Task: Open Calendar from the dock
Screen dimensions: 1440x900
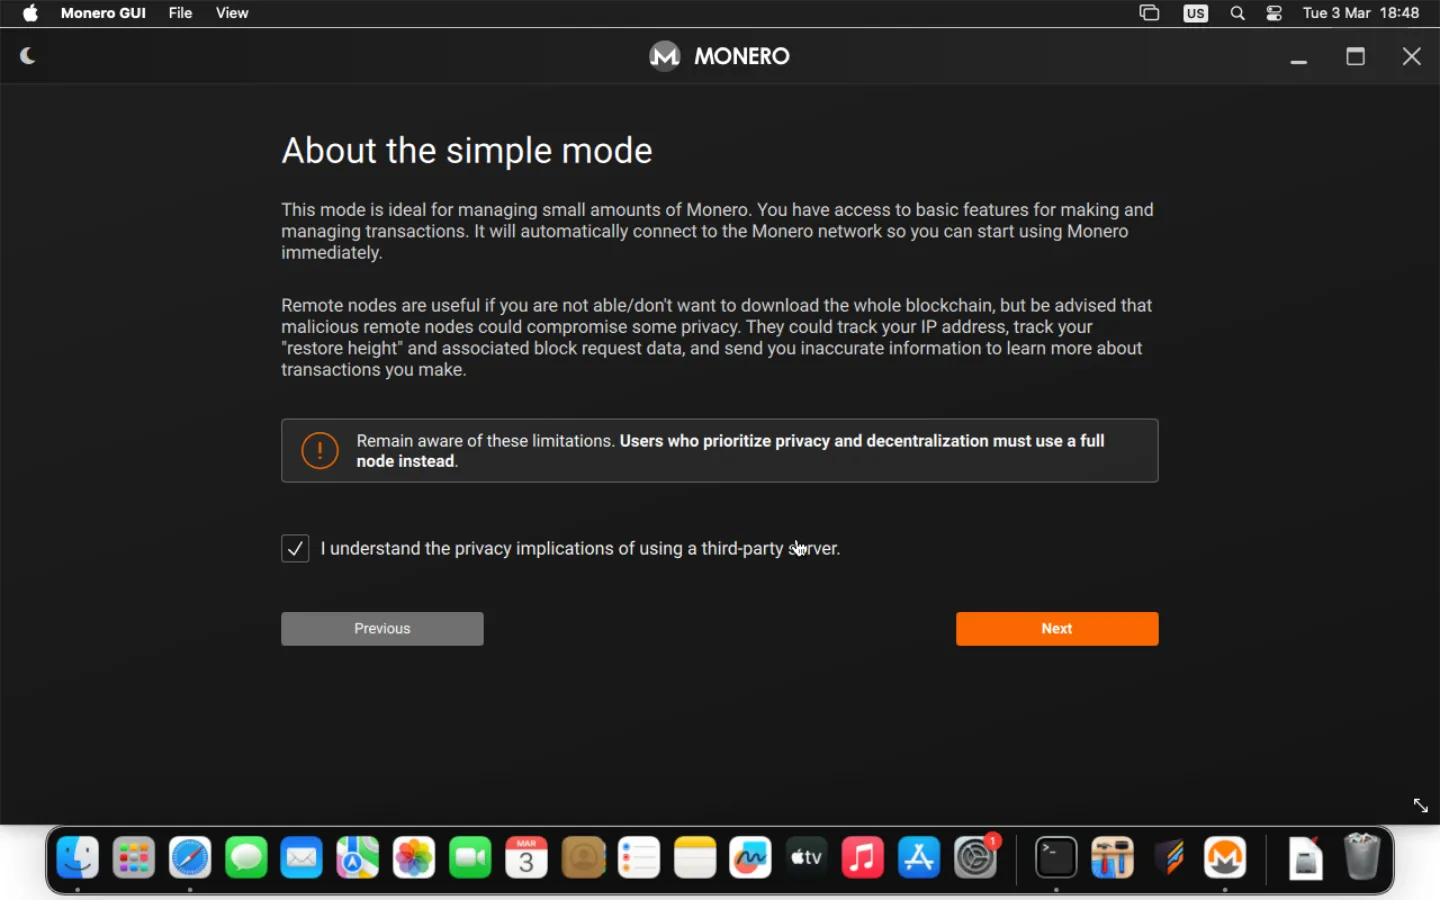Action: click(x=527, y=858)
